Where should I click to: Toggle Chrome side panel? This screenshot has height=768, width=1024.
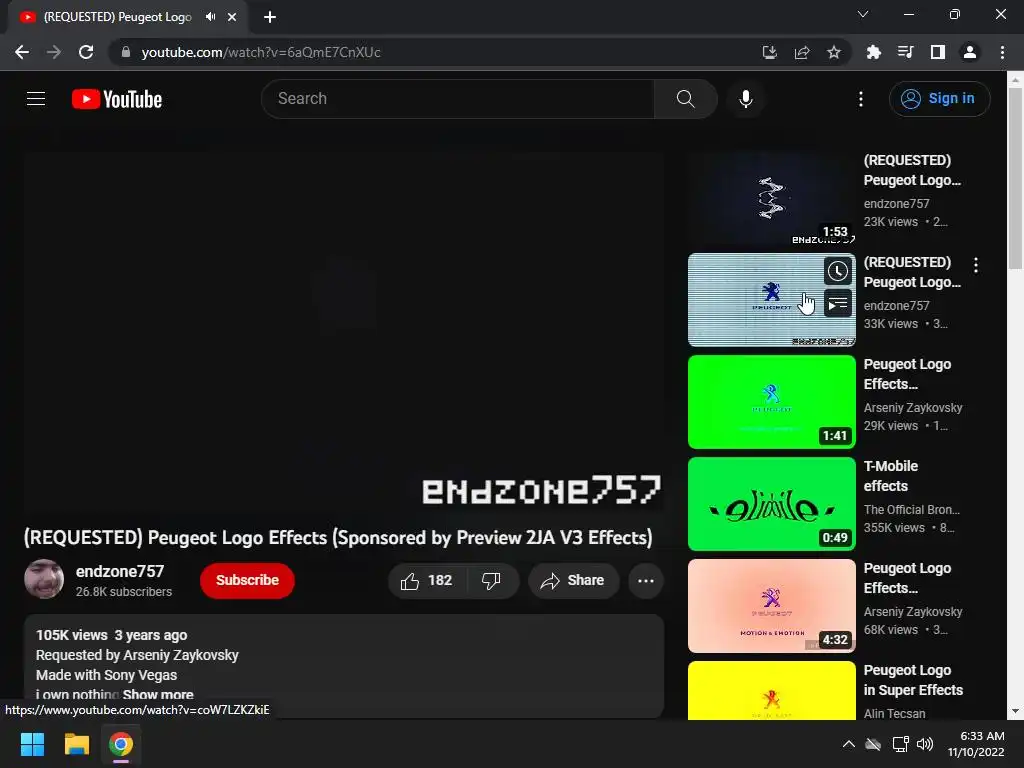tap(938, 52)
